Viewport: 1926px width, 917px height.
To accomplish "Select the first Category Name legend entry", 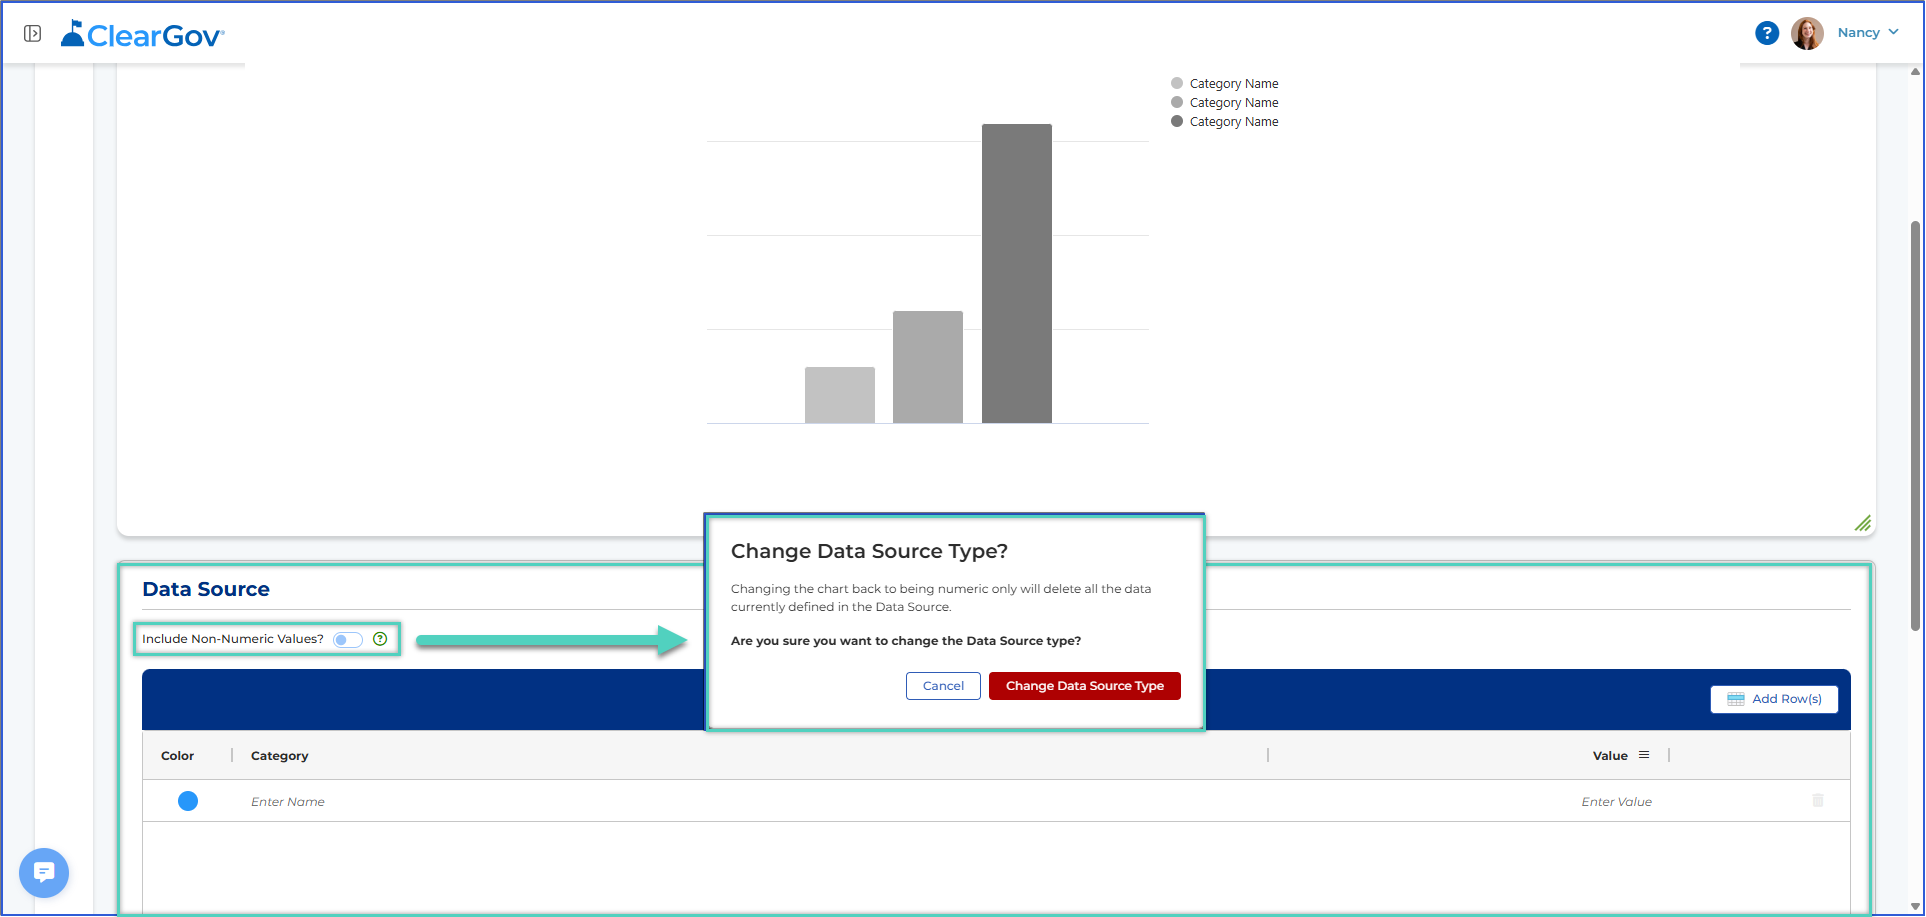I will click(x=1225, y=84).
